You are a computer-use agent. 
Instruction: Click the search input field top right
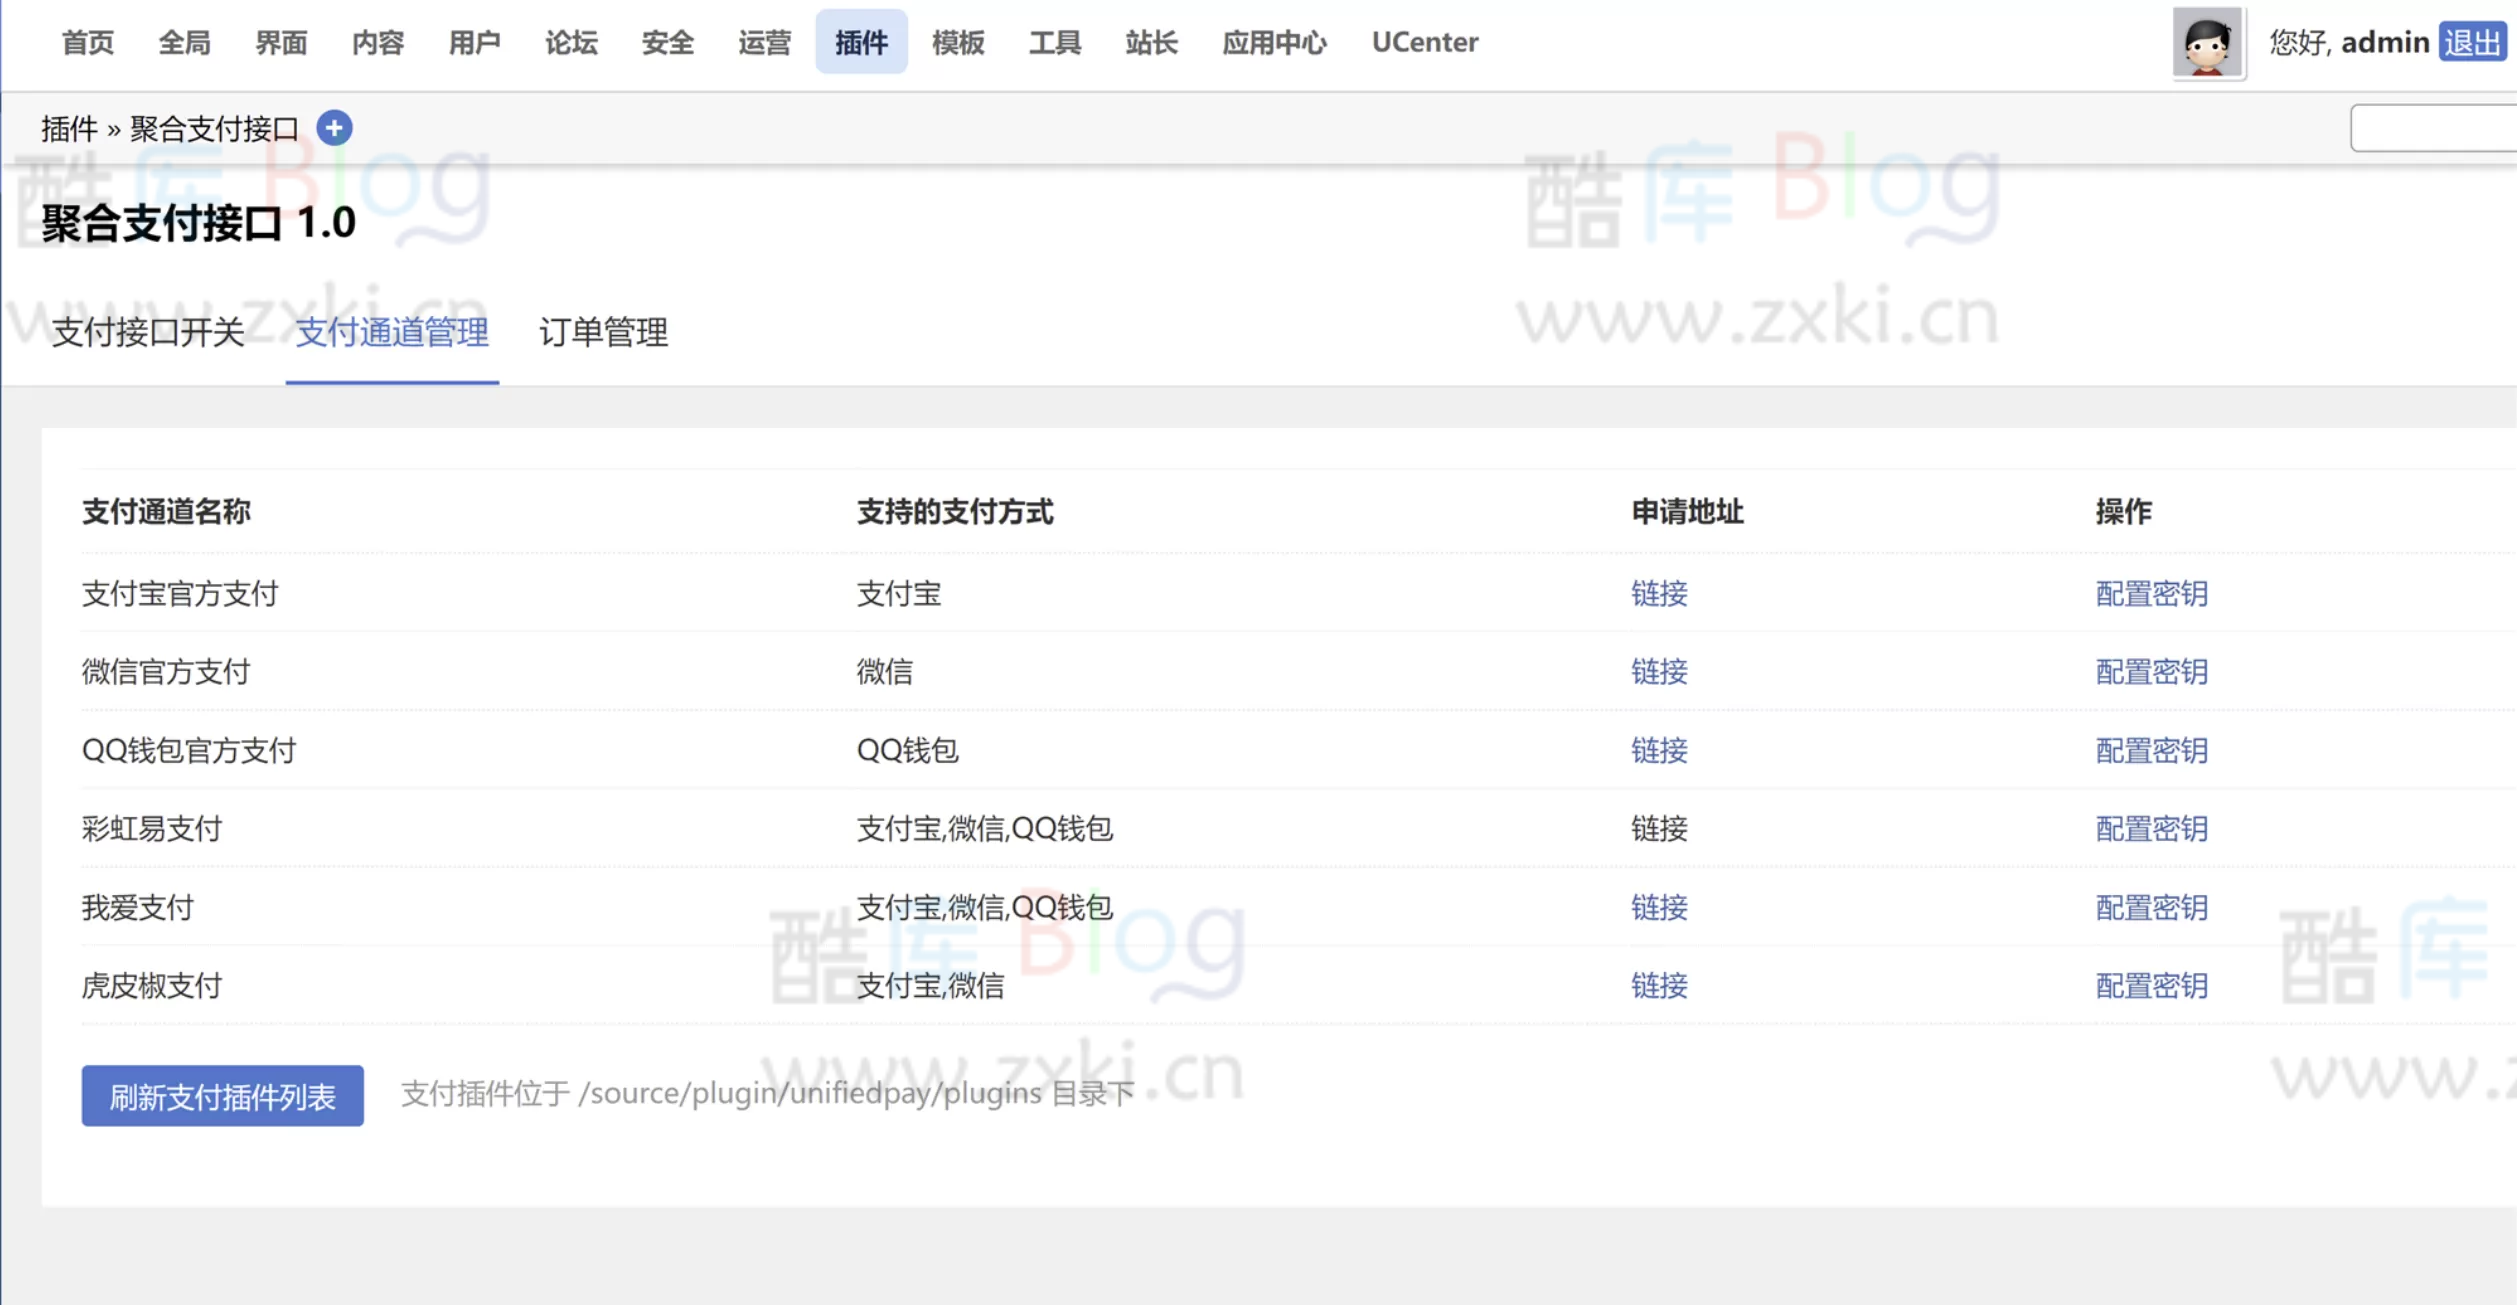[2440, 127]
